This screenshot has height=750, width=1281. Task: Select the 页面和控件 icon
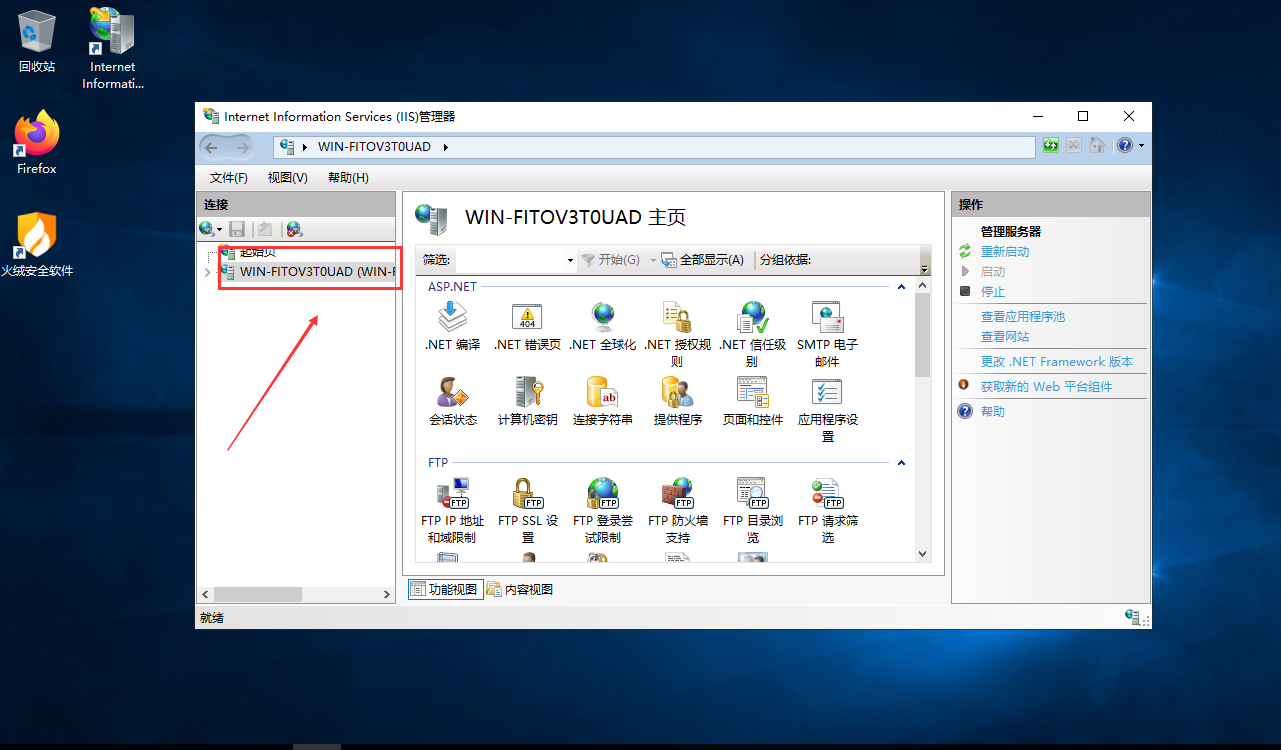click(752, 393)
